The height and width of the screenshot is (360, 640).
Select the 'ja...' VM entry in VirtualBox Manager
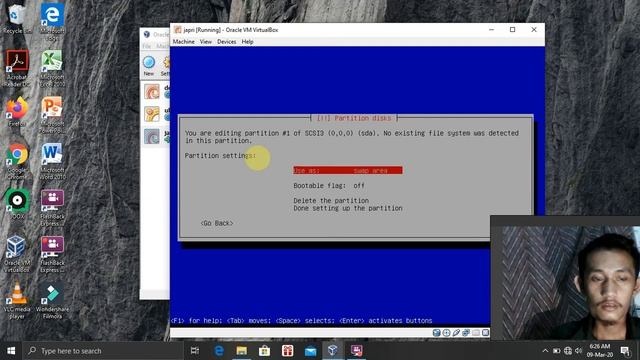coord(156,136)
